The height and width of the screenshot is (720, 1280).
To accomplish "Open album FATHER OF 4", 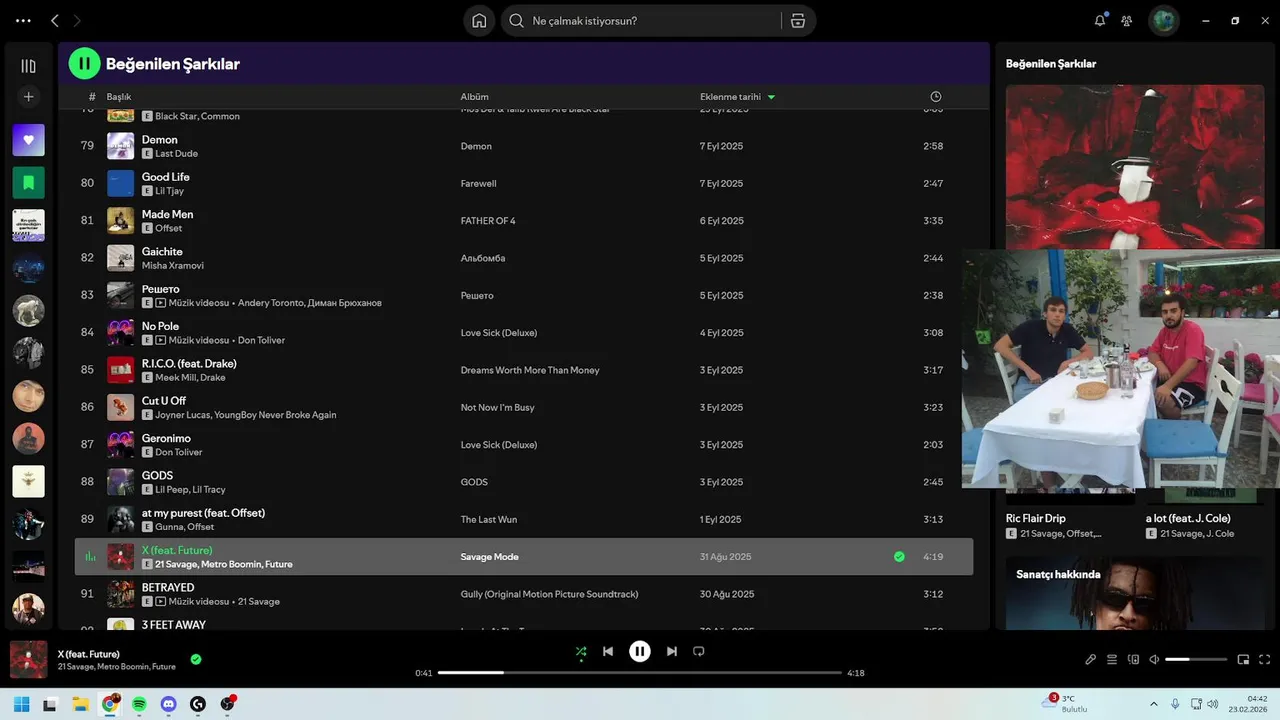I will click(x=488, y=221).
